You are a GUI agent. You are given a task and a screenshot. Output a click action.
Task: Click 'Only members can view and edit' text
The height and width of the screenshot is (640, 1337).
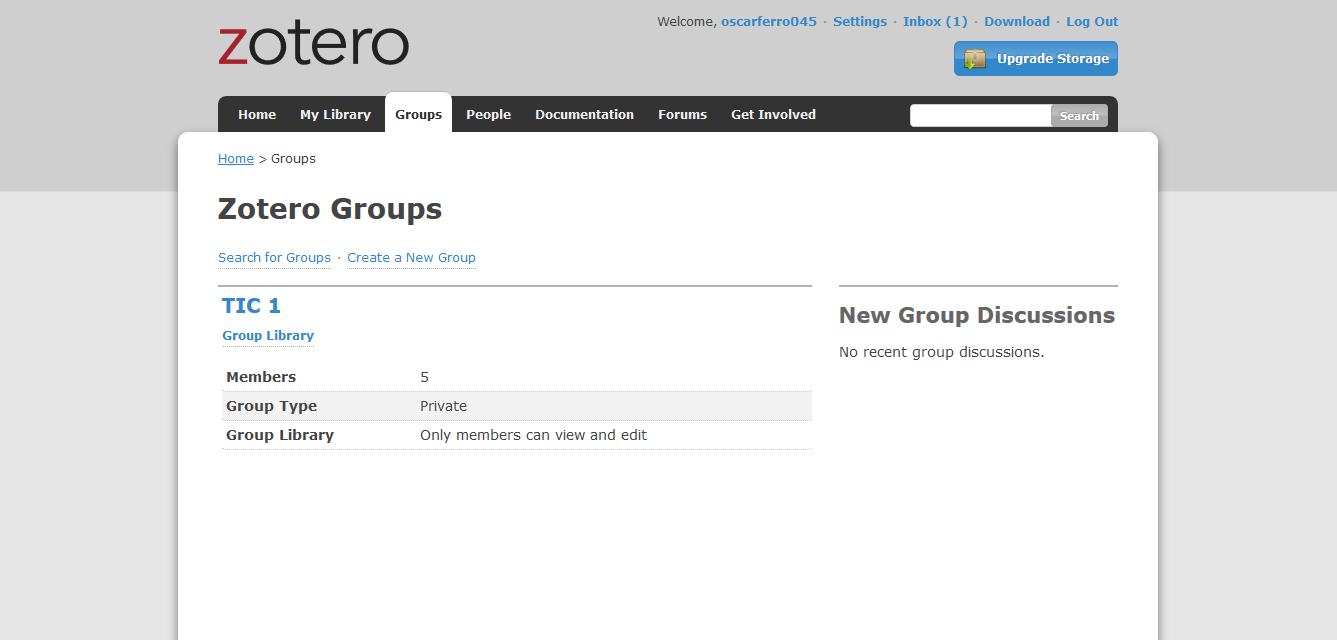pyautogui.click(x=533, y=435)
